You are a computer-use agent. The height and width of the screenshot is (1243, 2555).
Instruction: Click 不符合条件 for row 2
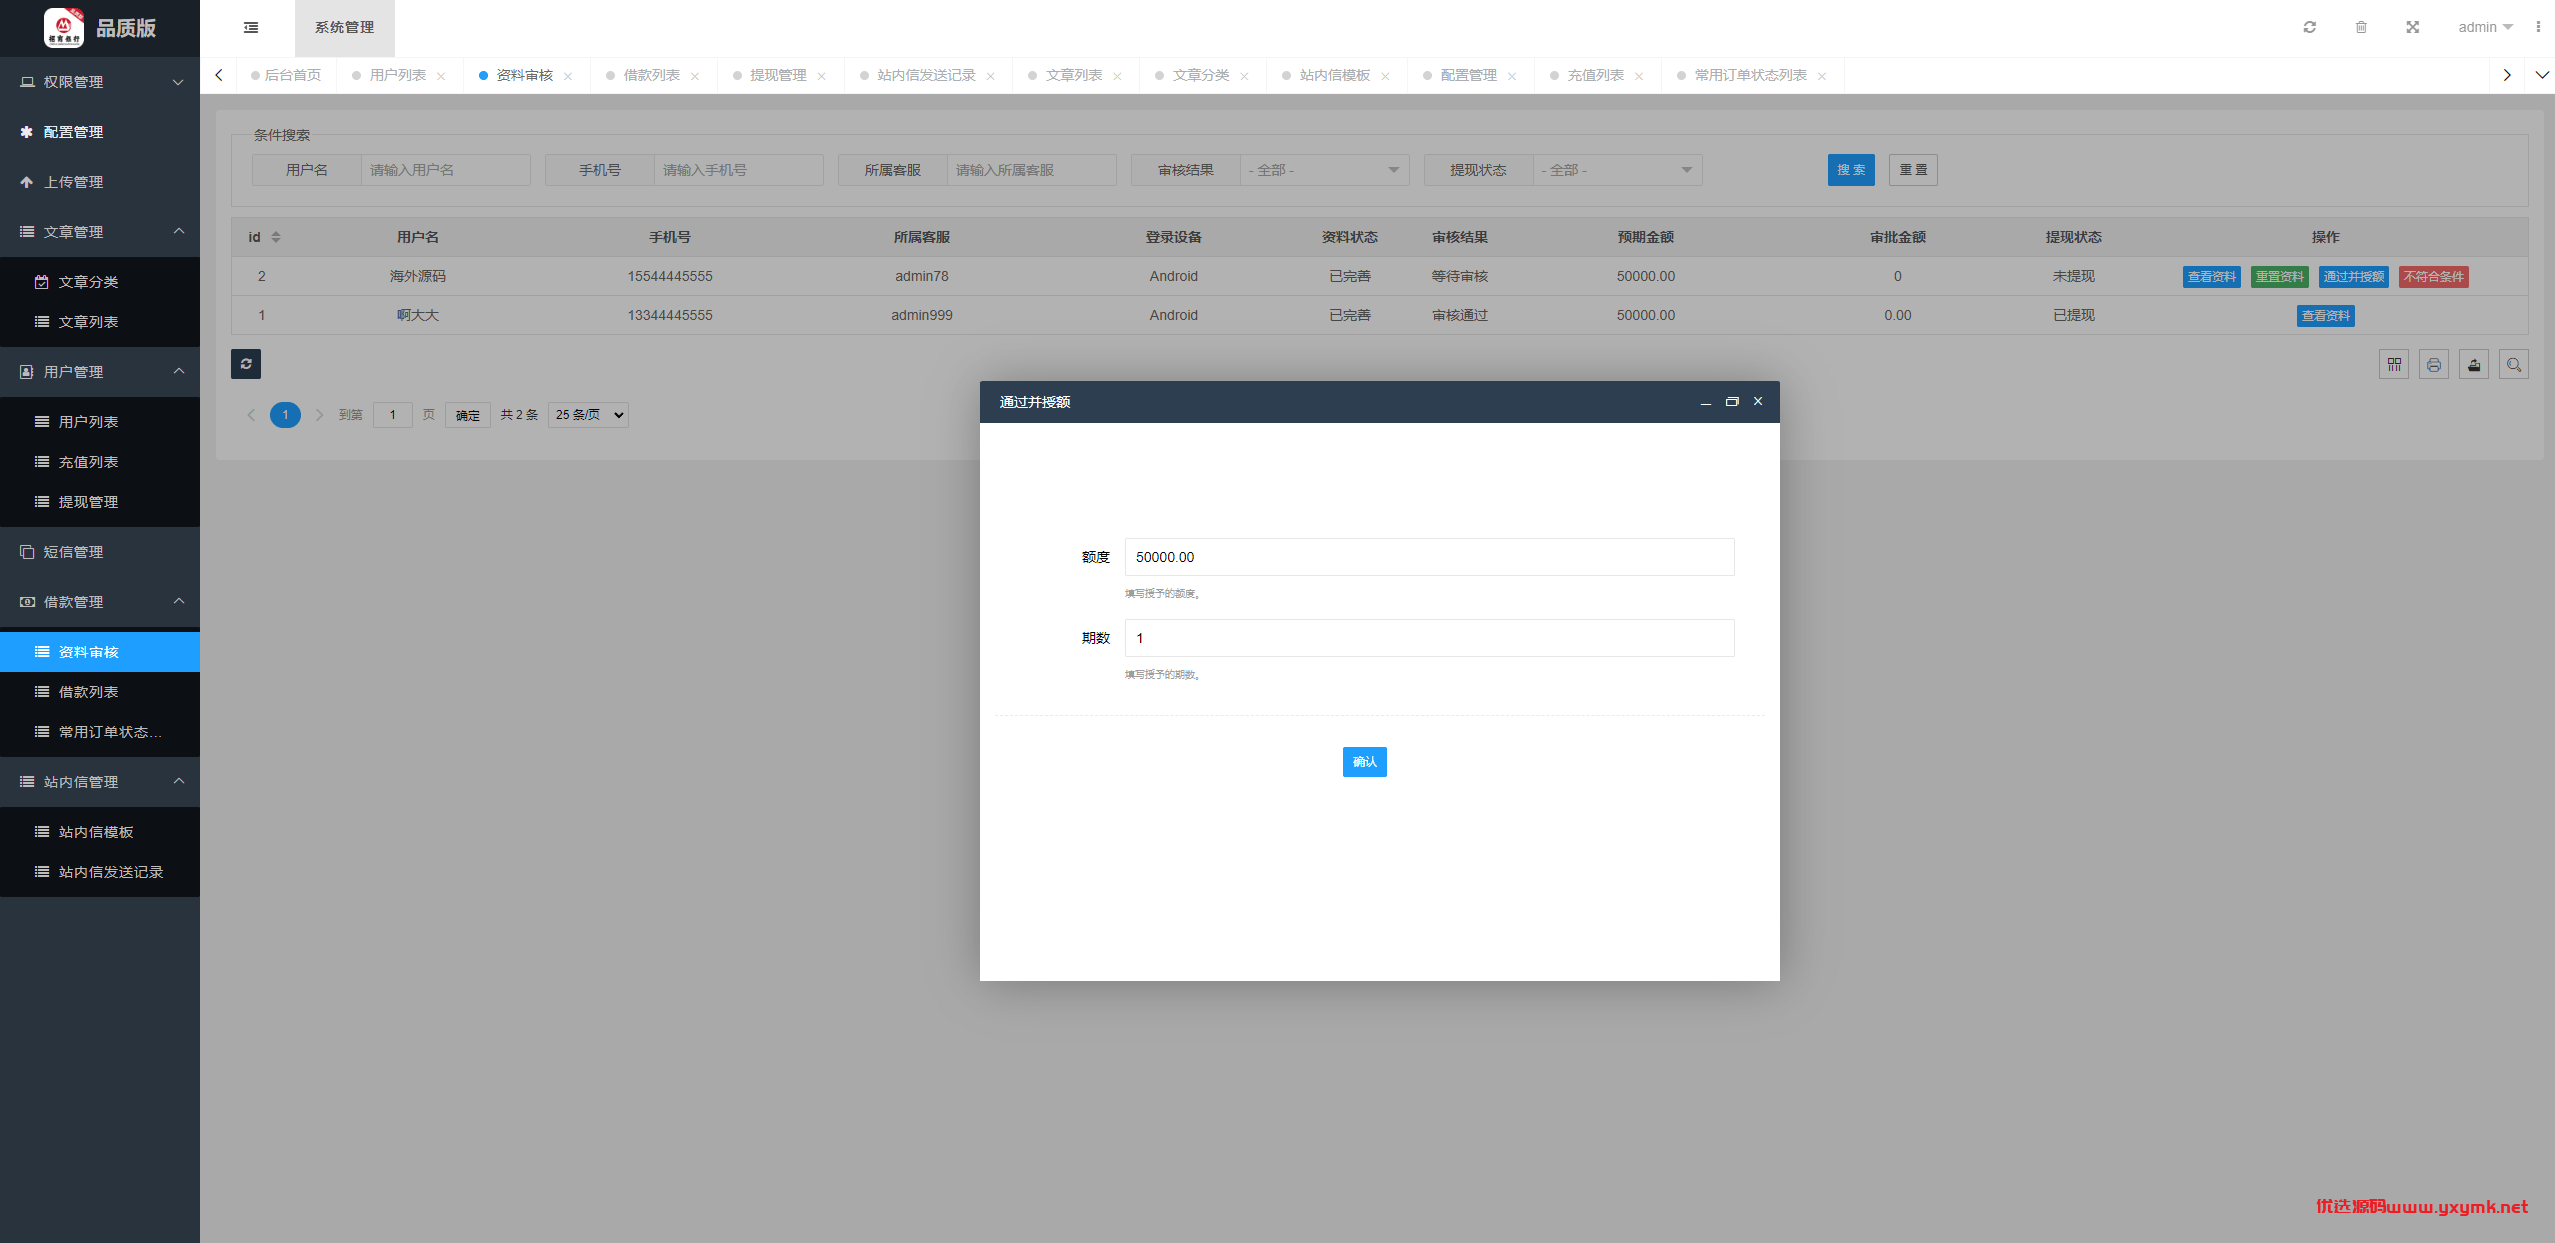[2433, 277]
